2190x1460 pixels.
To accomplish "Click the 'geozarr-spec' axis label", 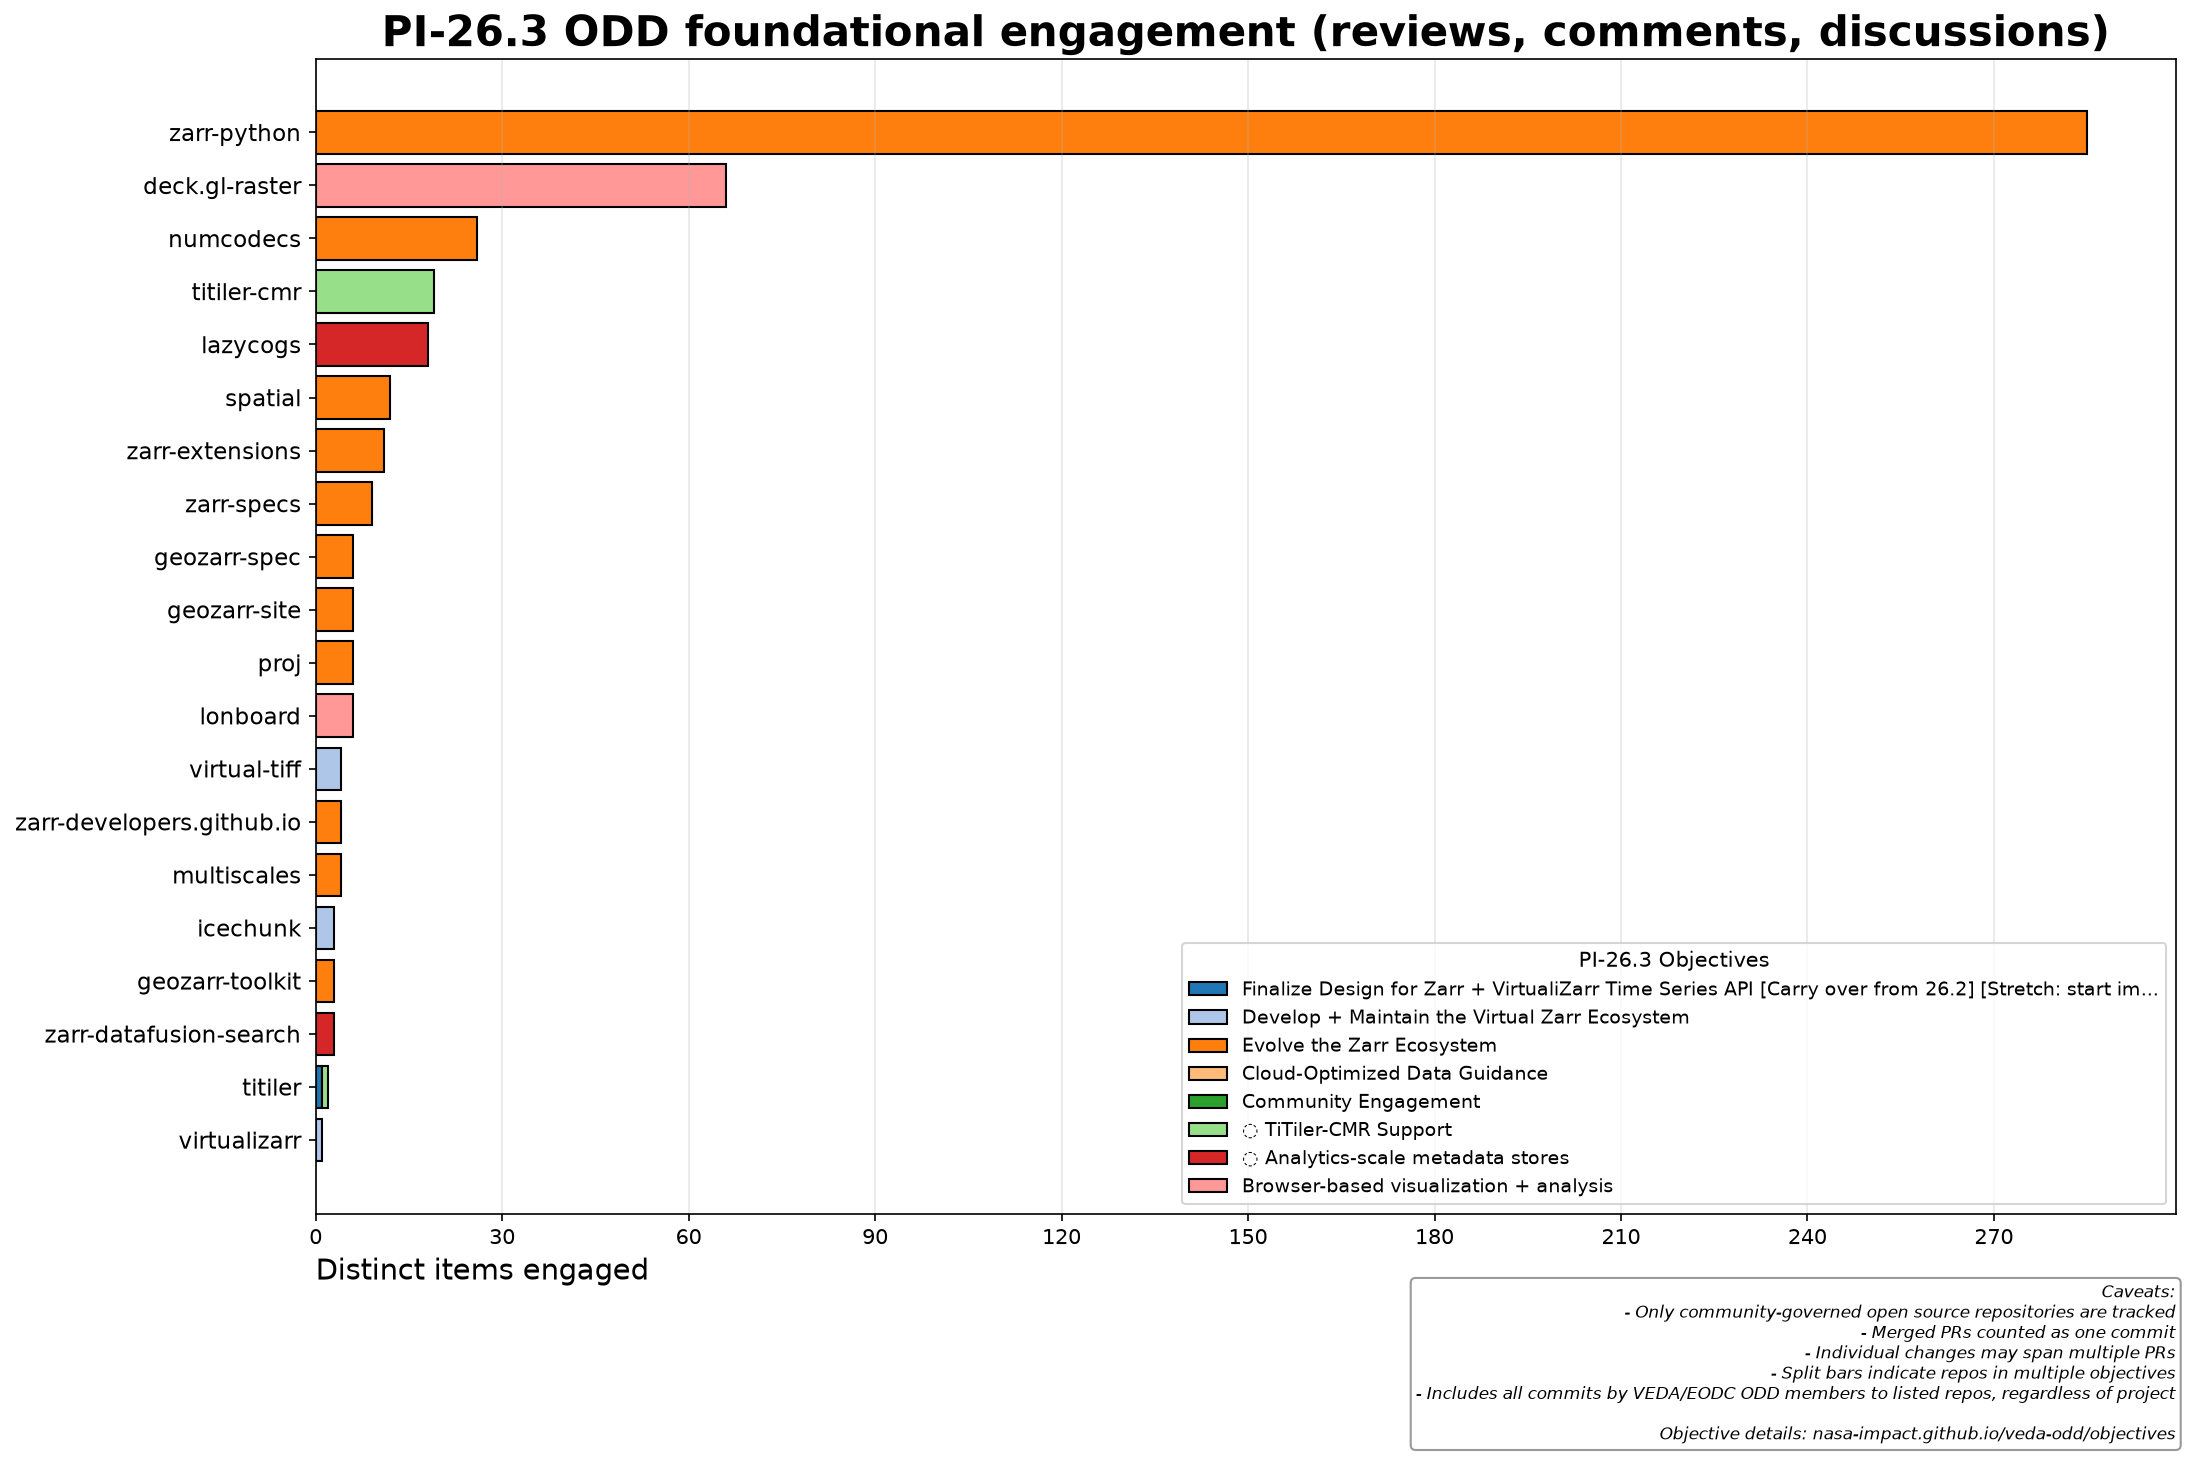I will (x=228, y=557).
